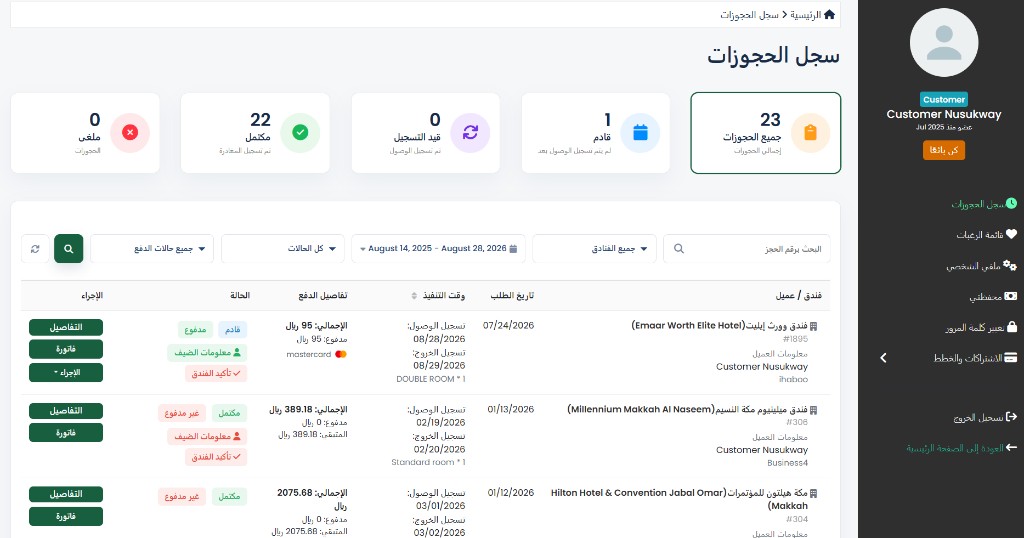Click the orange كن بائعًا button
The height and width of the screenshot is (538, 1024).
point(944,150)
